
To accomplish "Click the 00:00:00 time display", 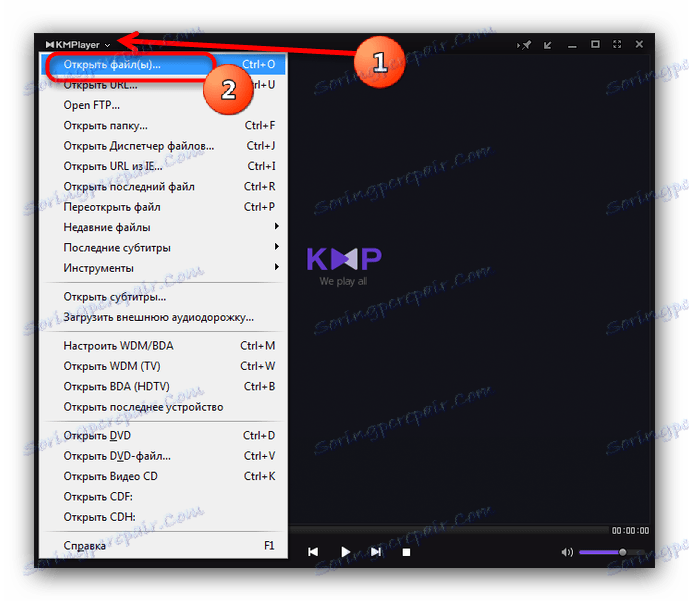I will point(630,530).
